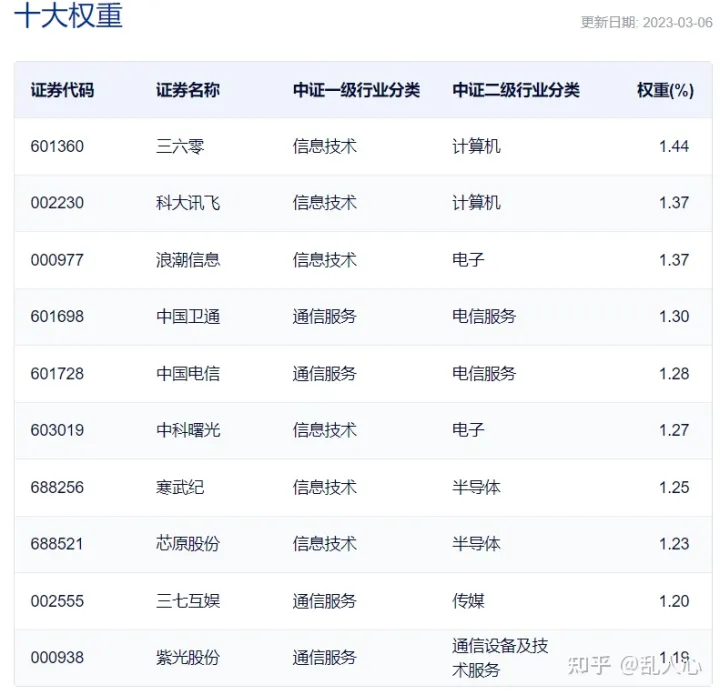The width and height of the screenshot is (720, 695).
Task: Select the name 科大讯飞
Action: (188, 203)
